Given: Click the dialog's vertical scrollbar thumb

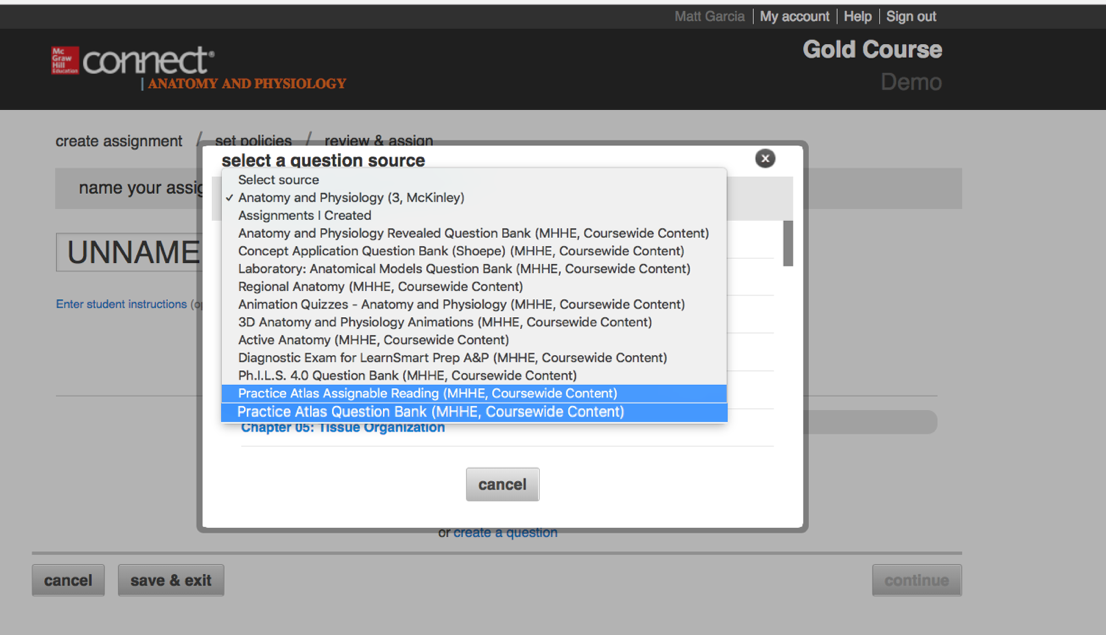Looking at the screenshot, I should (x=788, y=243).
